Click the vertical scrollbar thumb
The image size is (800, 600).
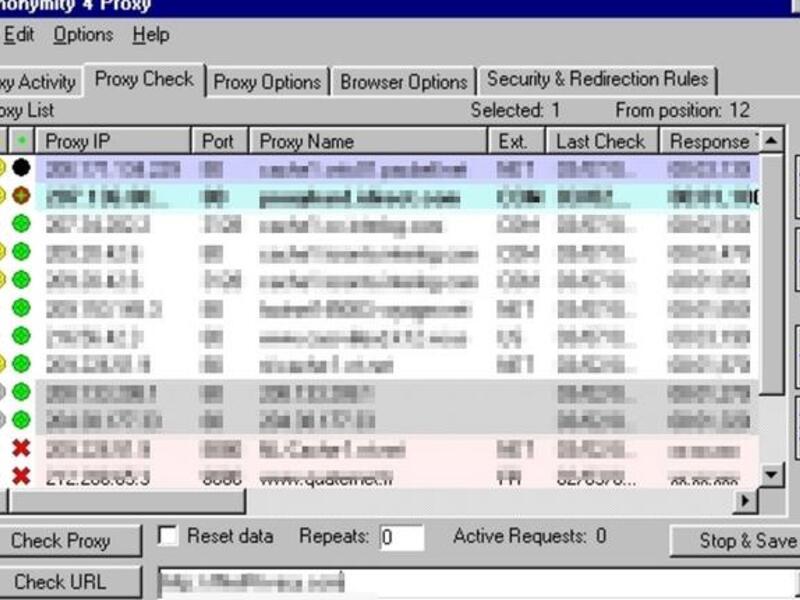pyautogui.click(x=771, y=274)
